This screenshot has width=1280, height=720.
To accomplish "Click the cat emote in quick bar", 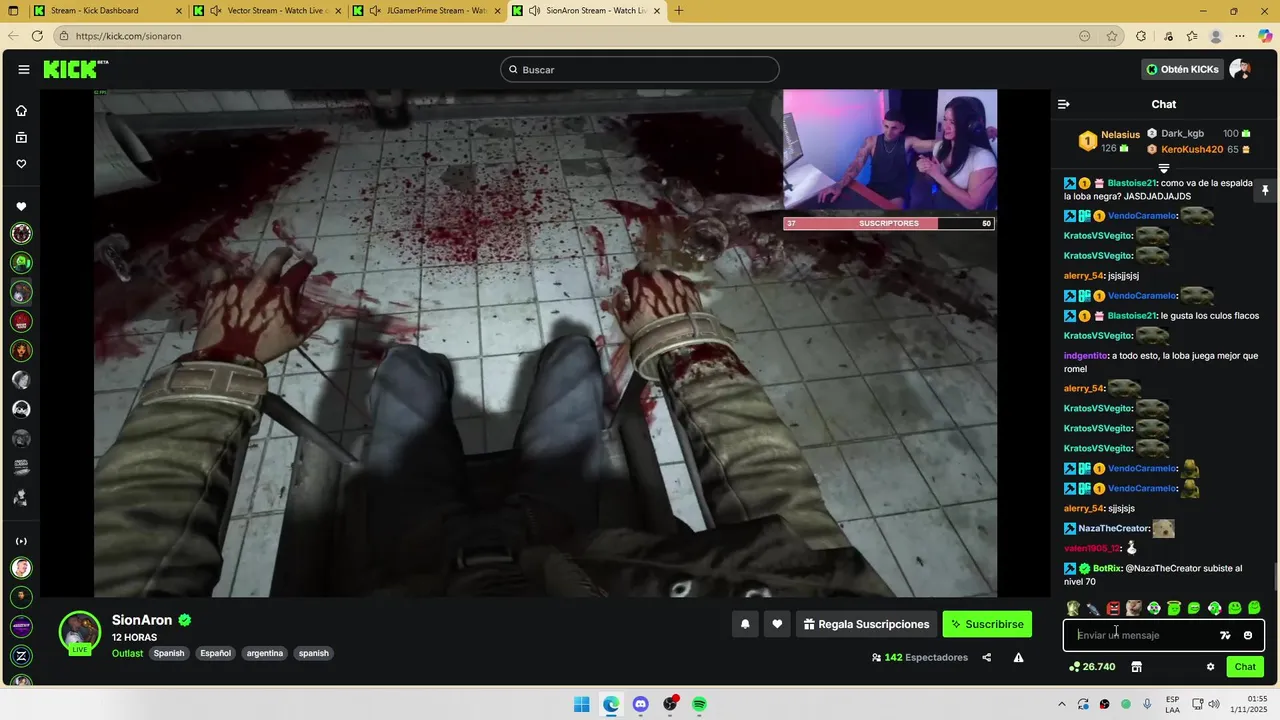I will tap(1133, 608).
